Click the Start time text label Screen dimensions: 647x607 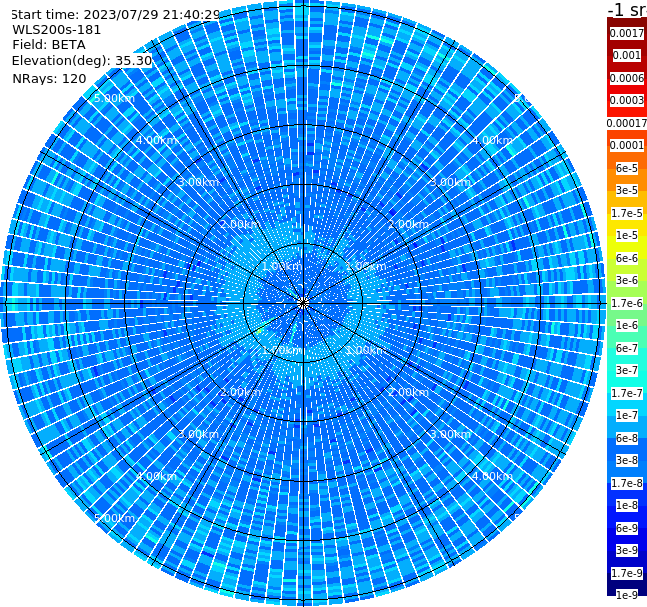[x=115, y=14]
